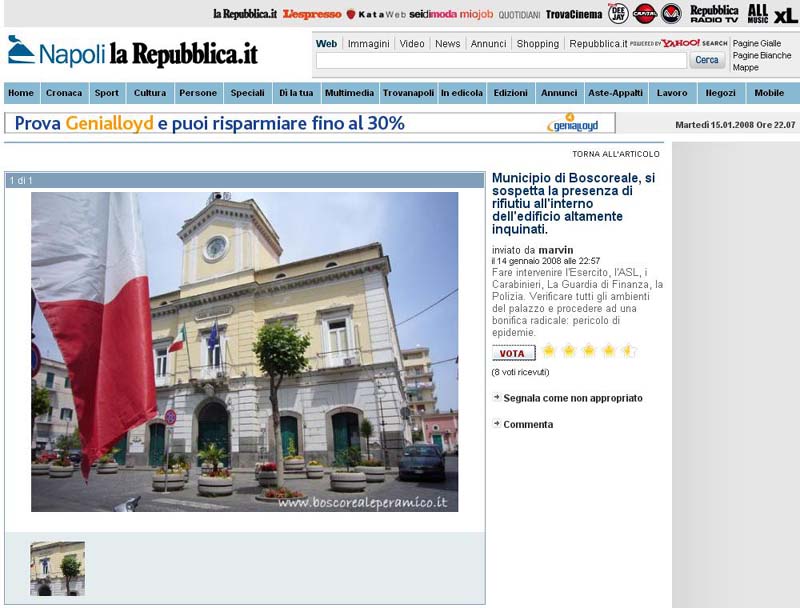This screenshot has width=800, height=608.
Task: Rate with the fourth star
Action: click(x=609, y=351)
